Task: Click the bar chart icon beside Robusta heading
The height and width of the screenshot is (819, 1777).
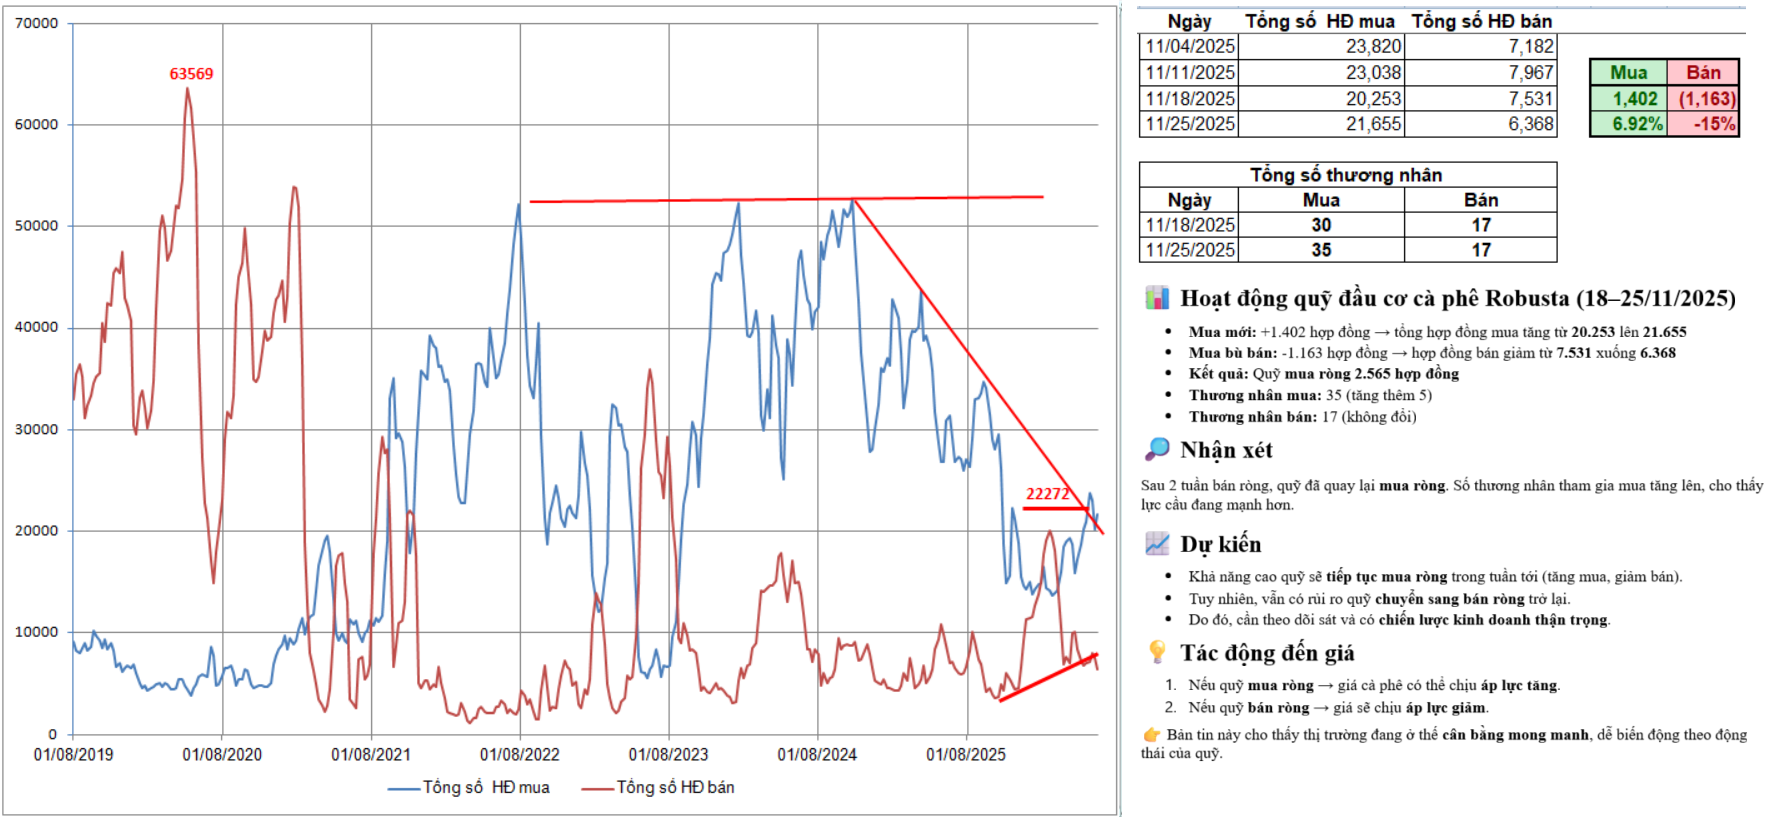Action: [1157, 298]
